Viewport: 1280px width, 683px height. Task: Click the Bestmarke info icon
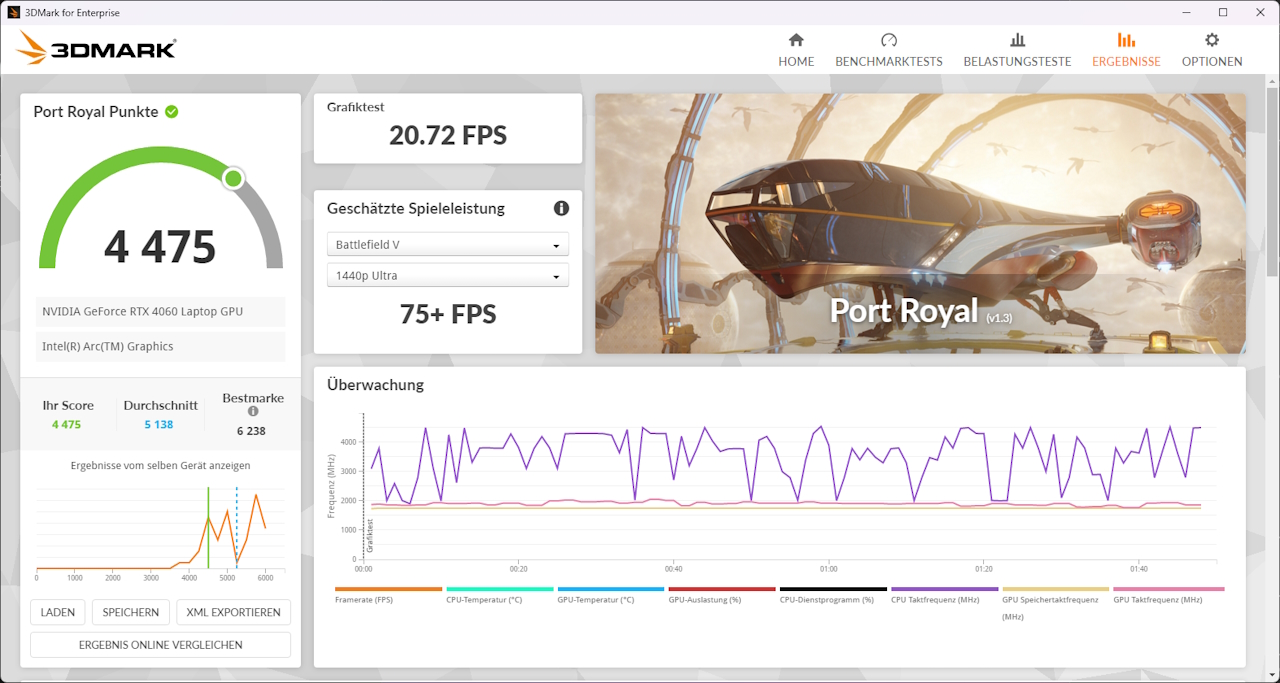click(x=253, y=411)
